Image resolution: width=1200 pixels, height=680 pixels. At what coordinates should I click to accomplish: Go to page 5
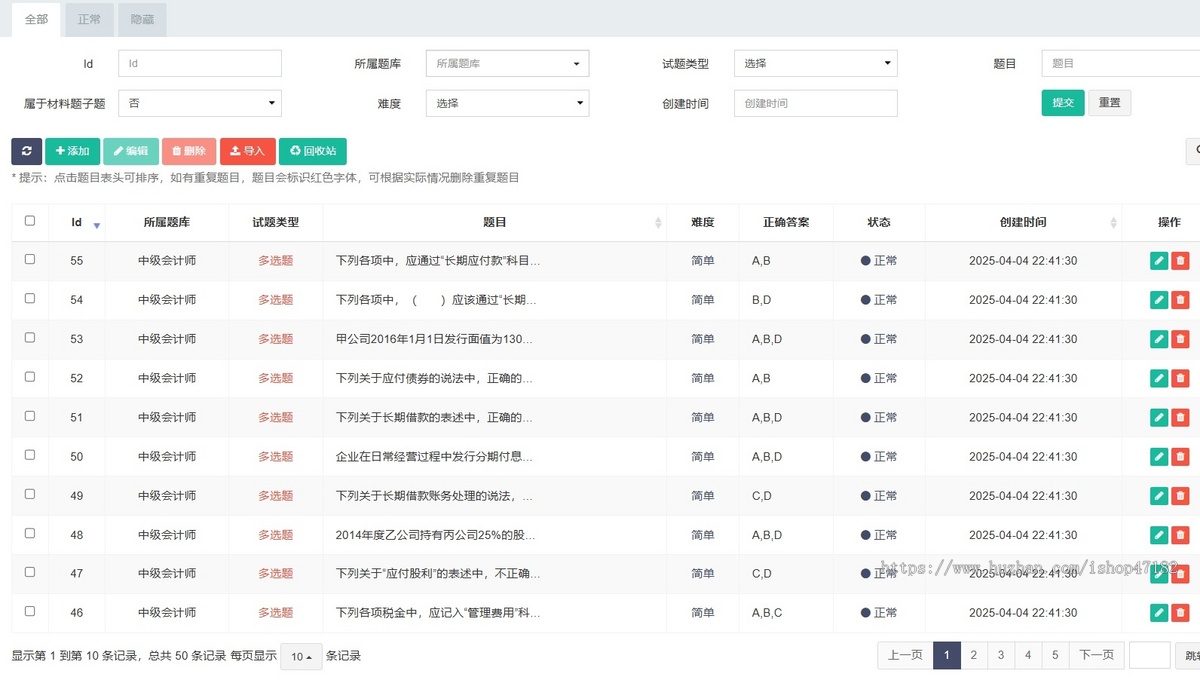1055,655
